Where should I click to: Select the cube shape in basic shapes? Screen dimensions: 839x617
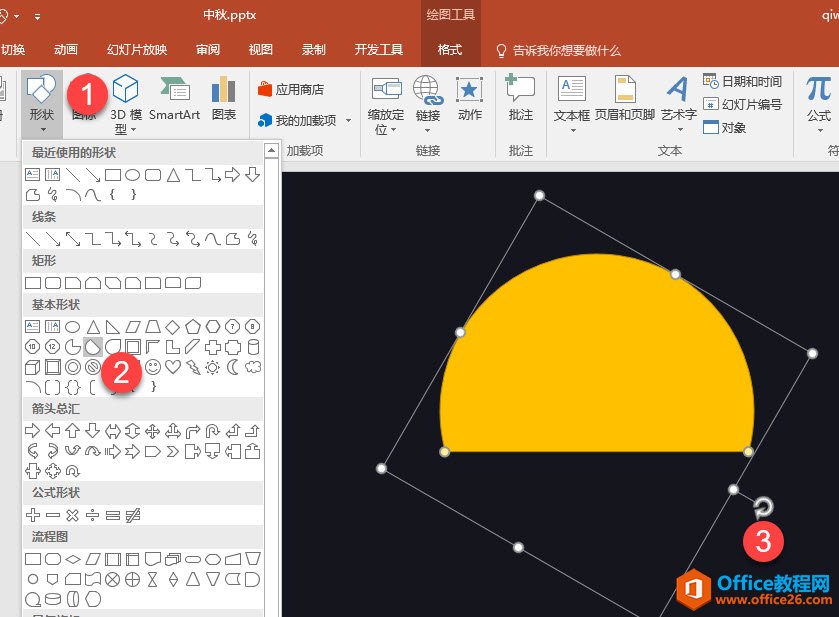[33, 367]
